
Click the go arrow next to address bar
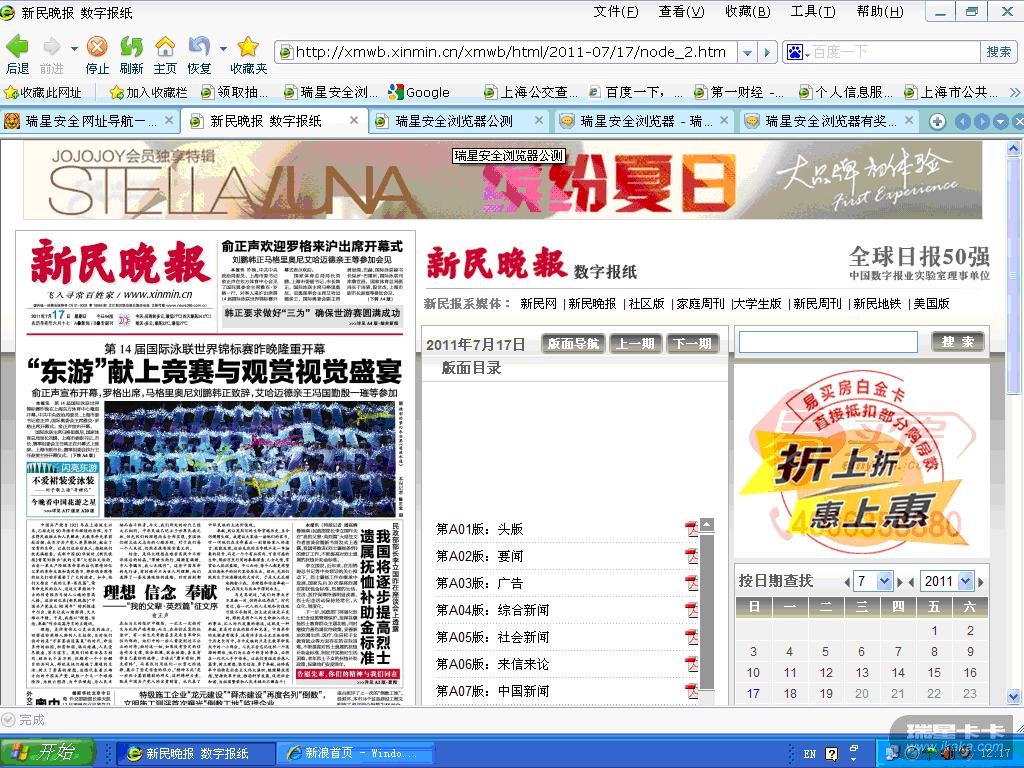pos(767,52)
